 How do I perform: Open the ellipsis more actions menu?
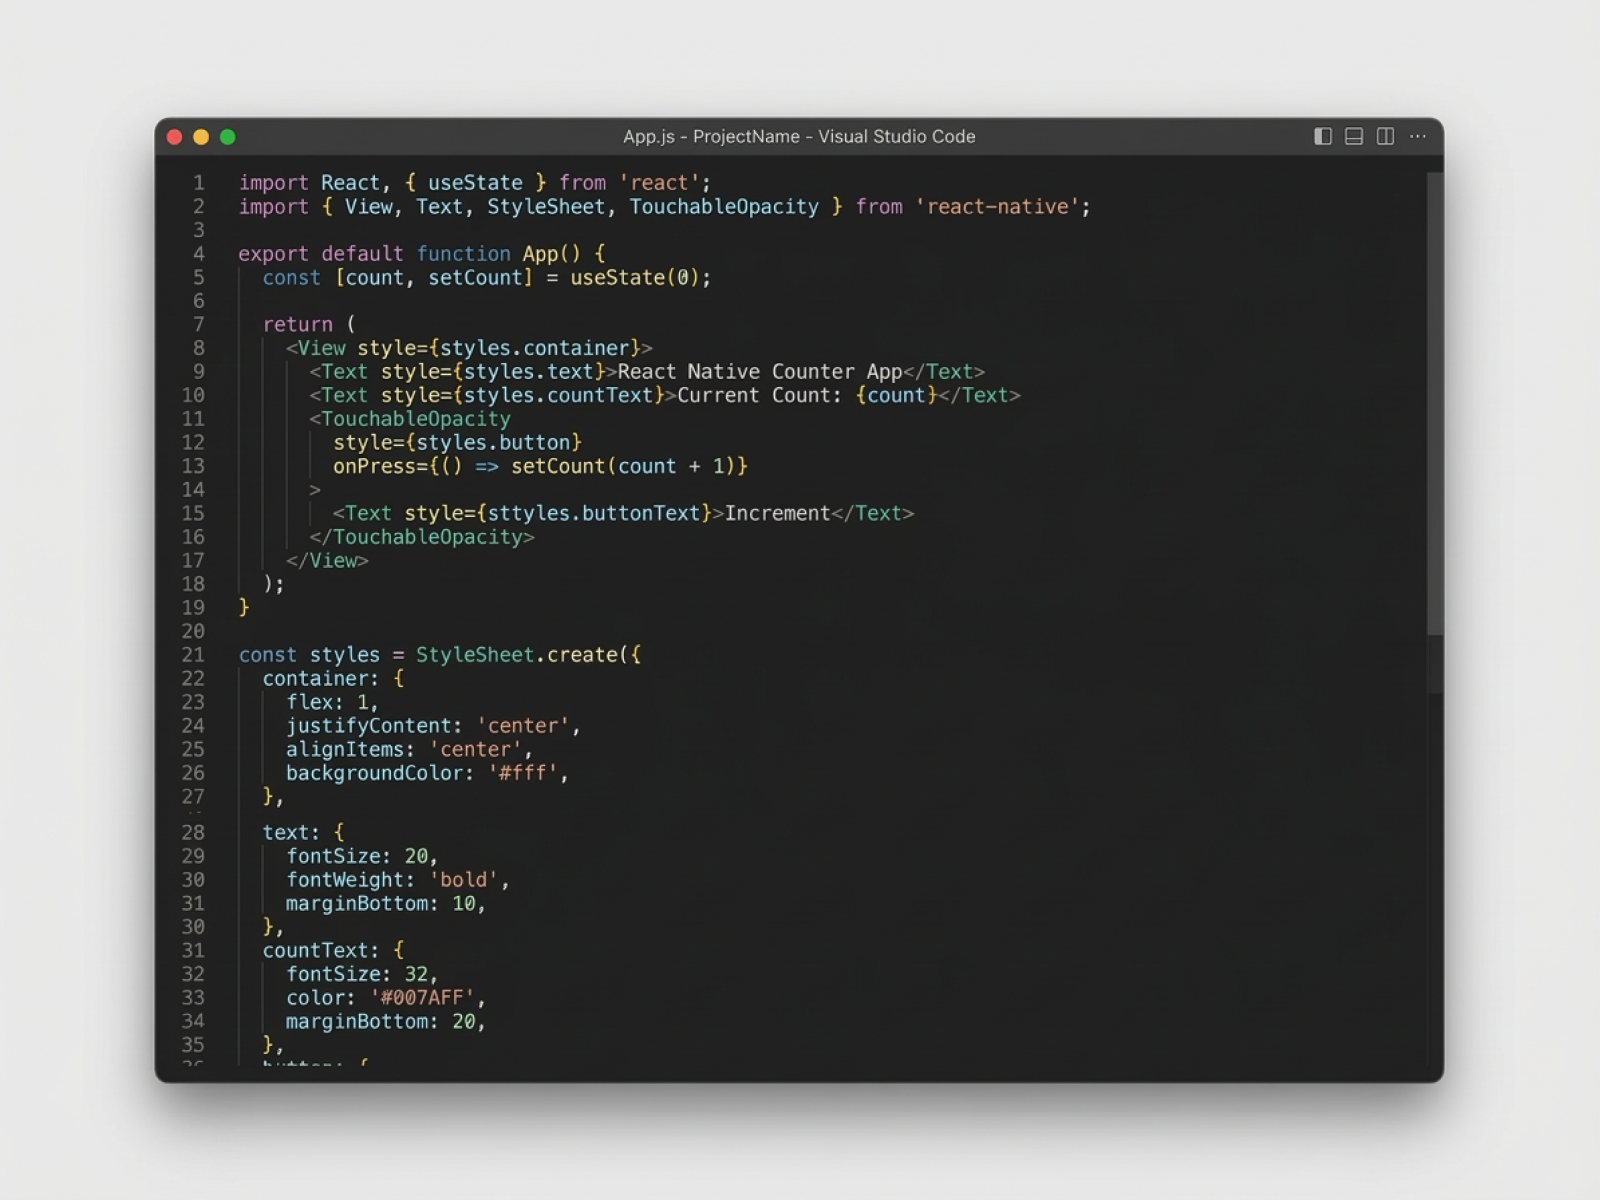[1418, 136]
